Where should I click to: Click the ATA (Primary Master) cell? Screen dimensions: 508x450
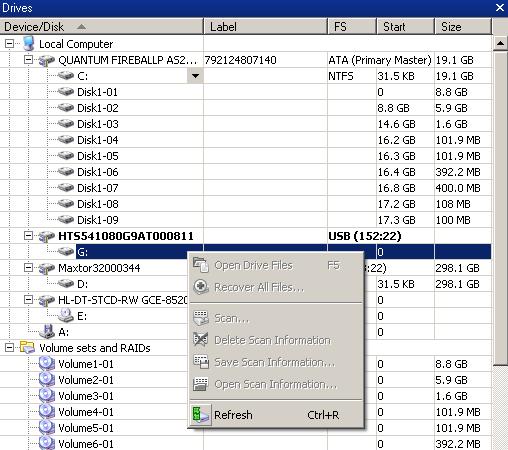380,60
